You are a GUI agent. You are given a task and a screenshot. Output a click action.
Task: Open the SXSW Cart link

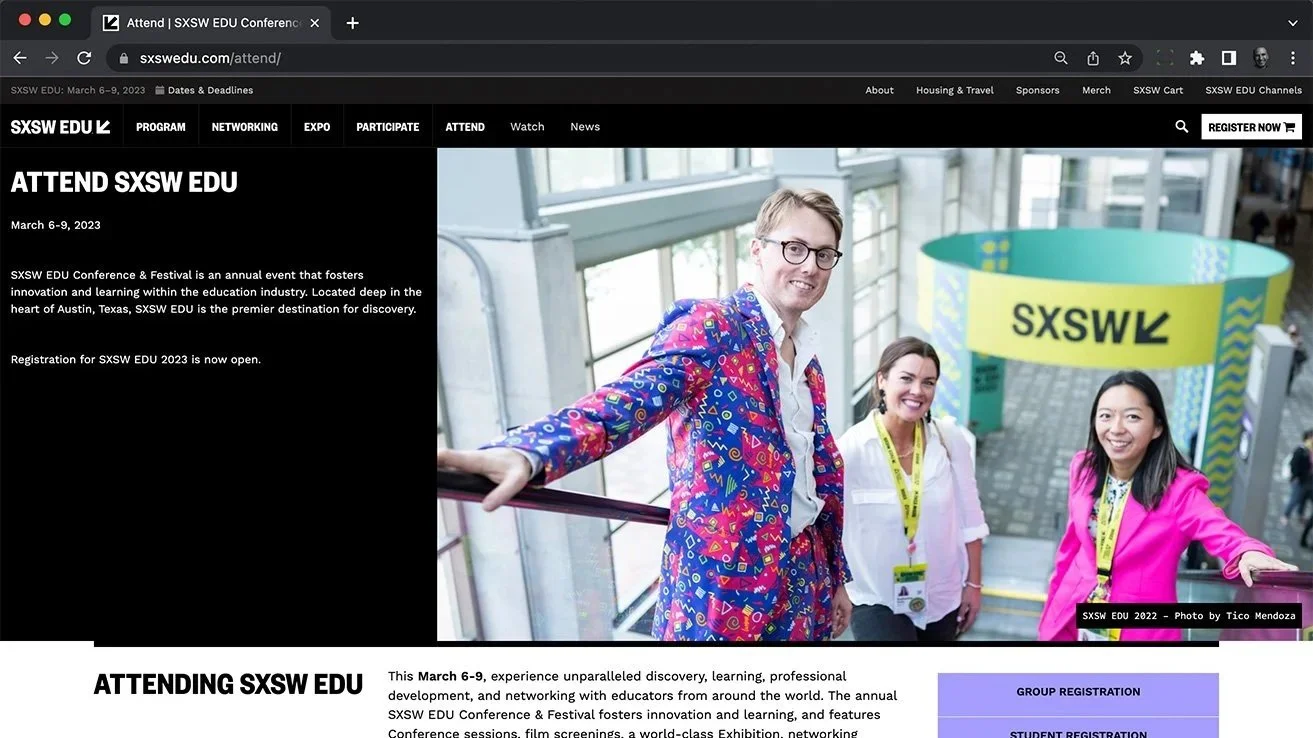1158,90
